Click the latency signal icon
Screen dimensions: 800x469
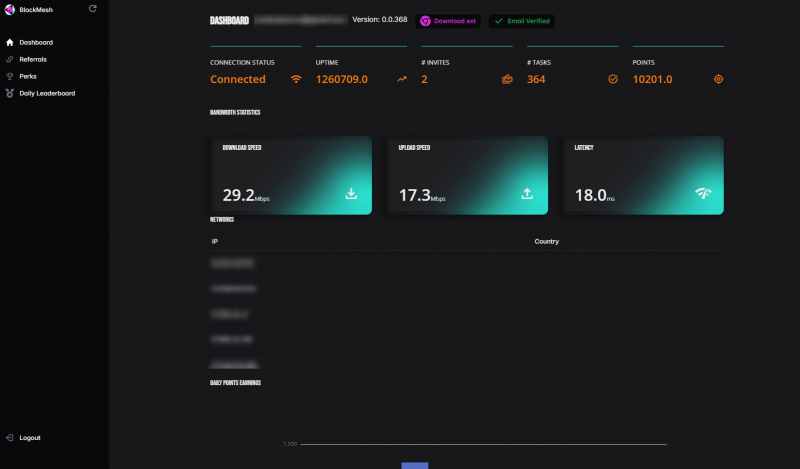[703, 194]
